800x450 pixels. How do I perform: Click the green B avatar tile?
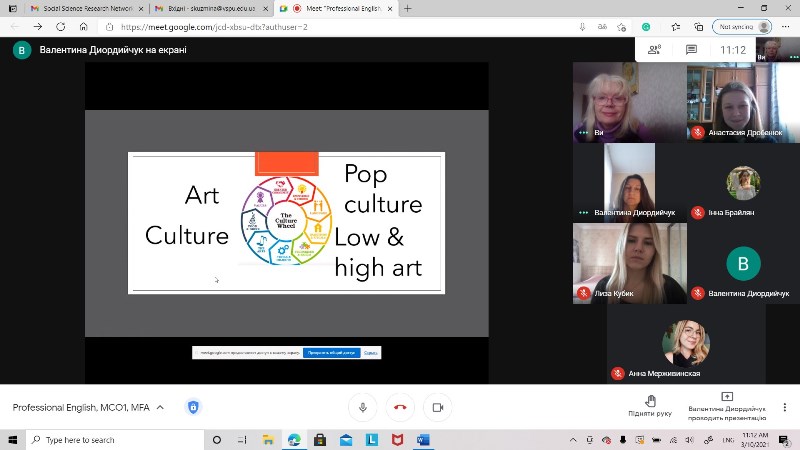click(743, 263)
